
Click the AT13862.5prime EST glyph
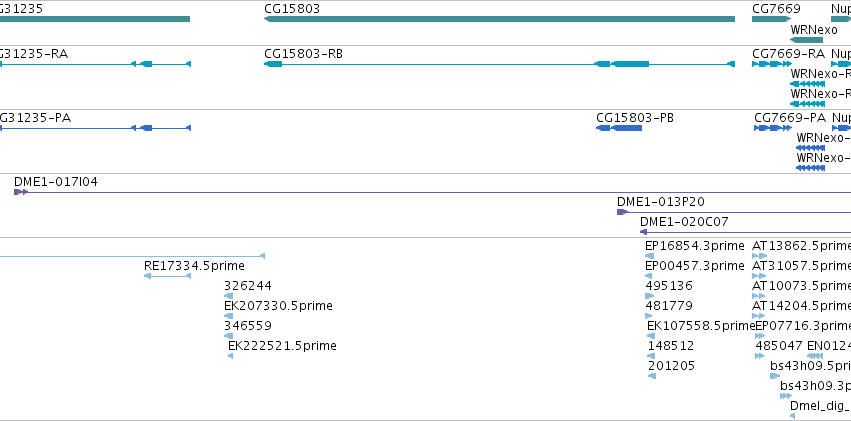(x=760, y=256)
